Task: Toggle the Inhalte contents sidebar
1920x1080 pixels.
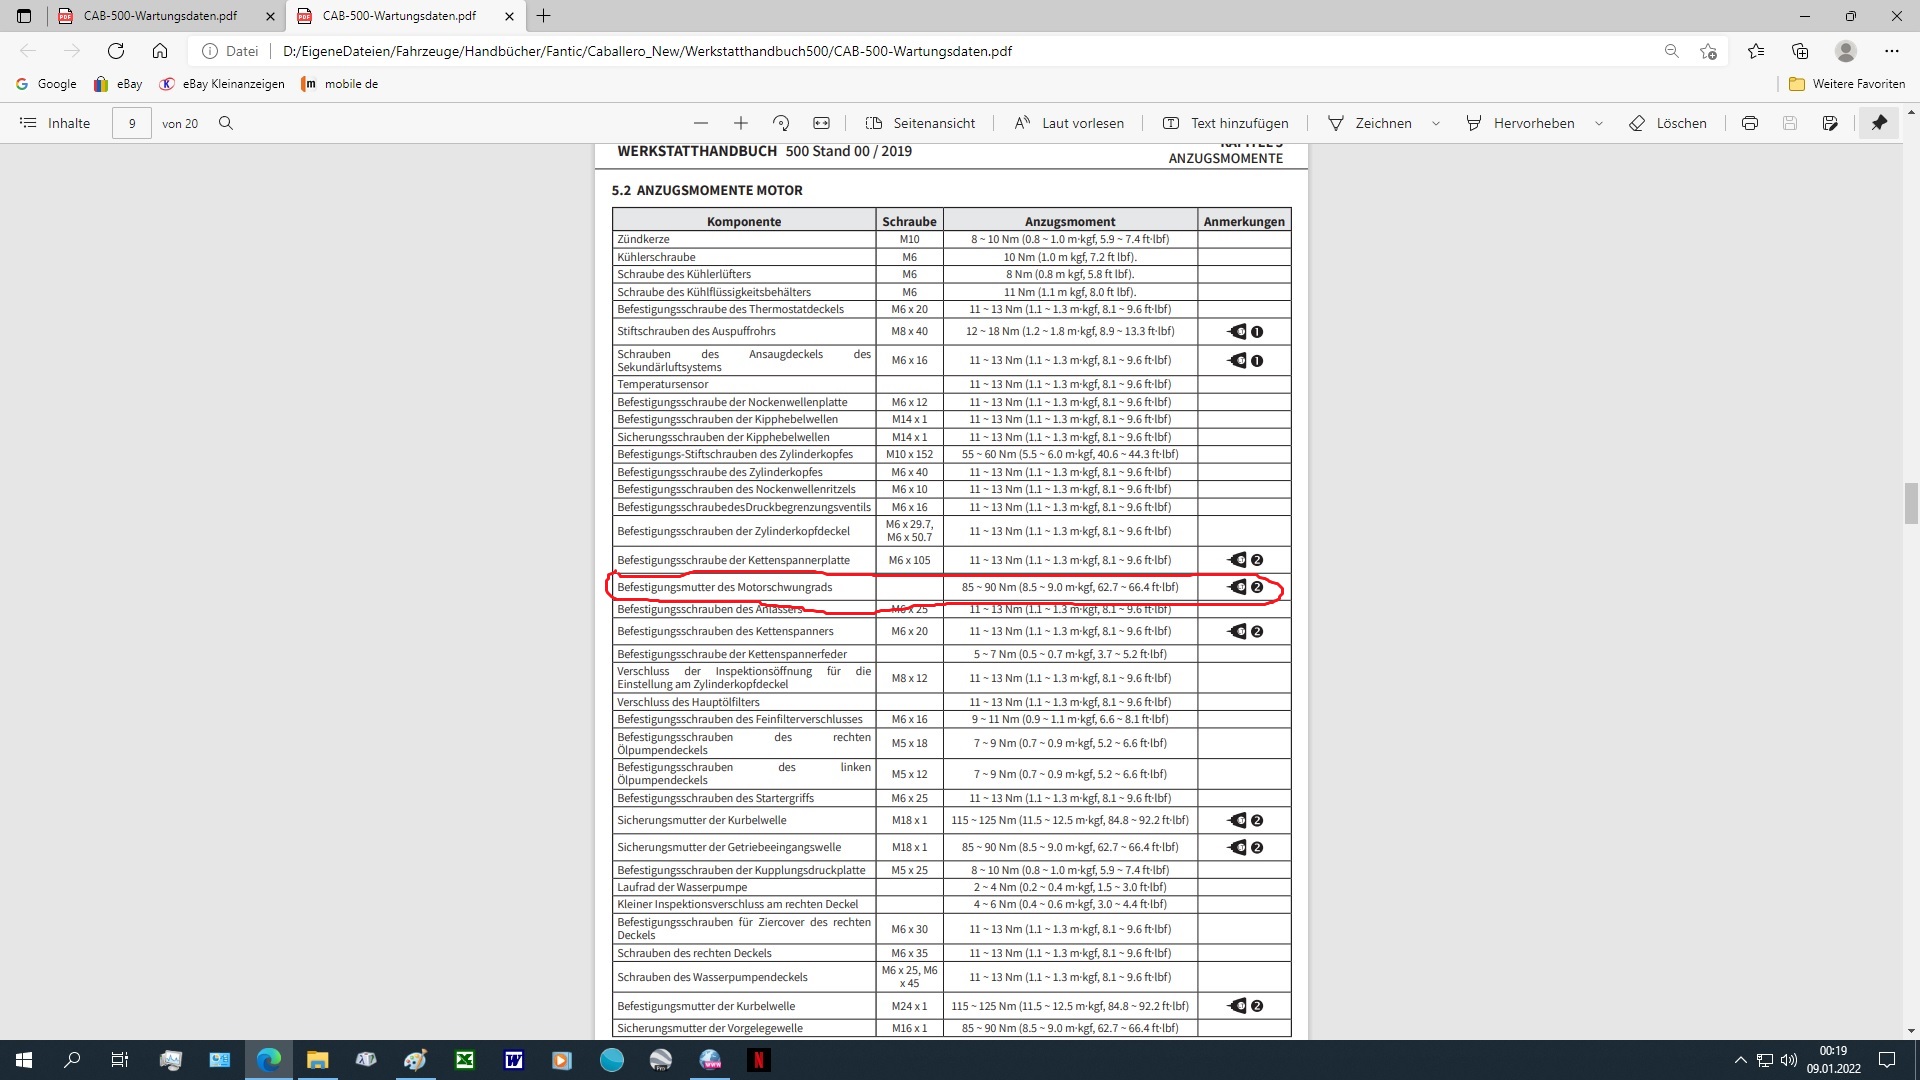Action: [x=55, y=123]
